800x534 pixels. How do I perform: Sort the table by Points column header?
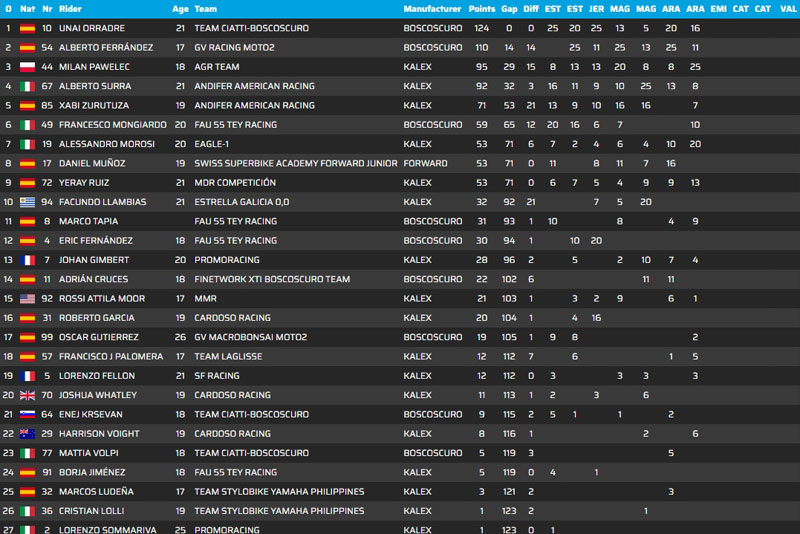pyautogui.click(x=482, y=8)
